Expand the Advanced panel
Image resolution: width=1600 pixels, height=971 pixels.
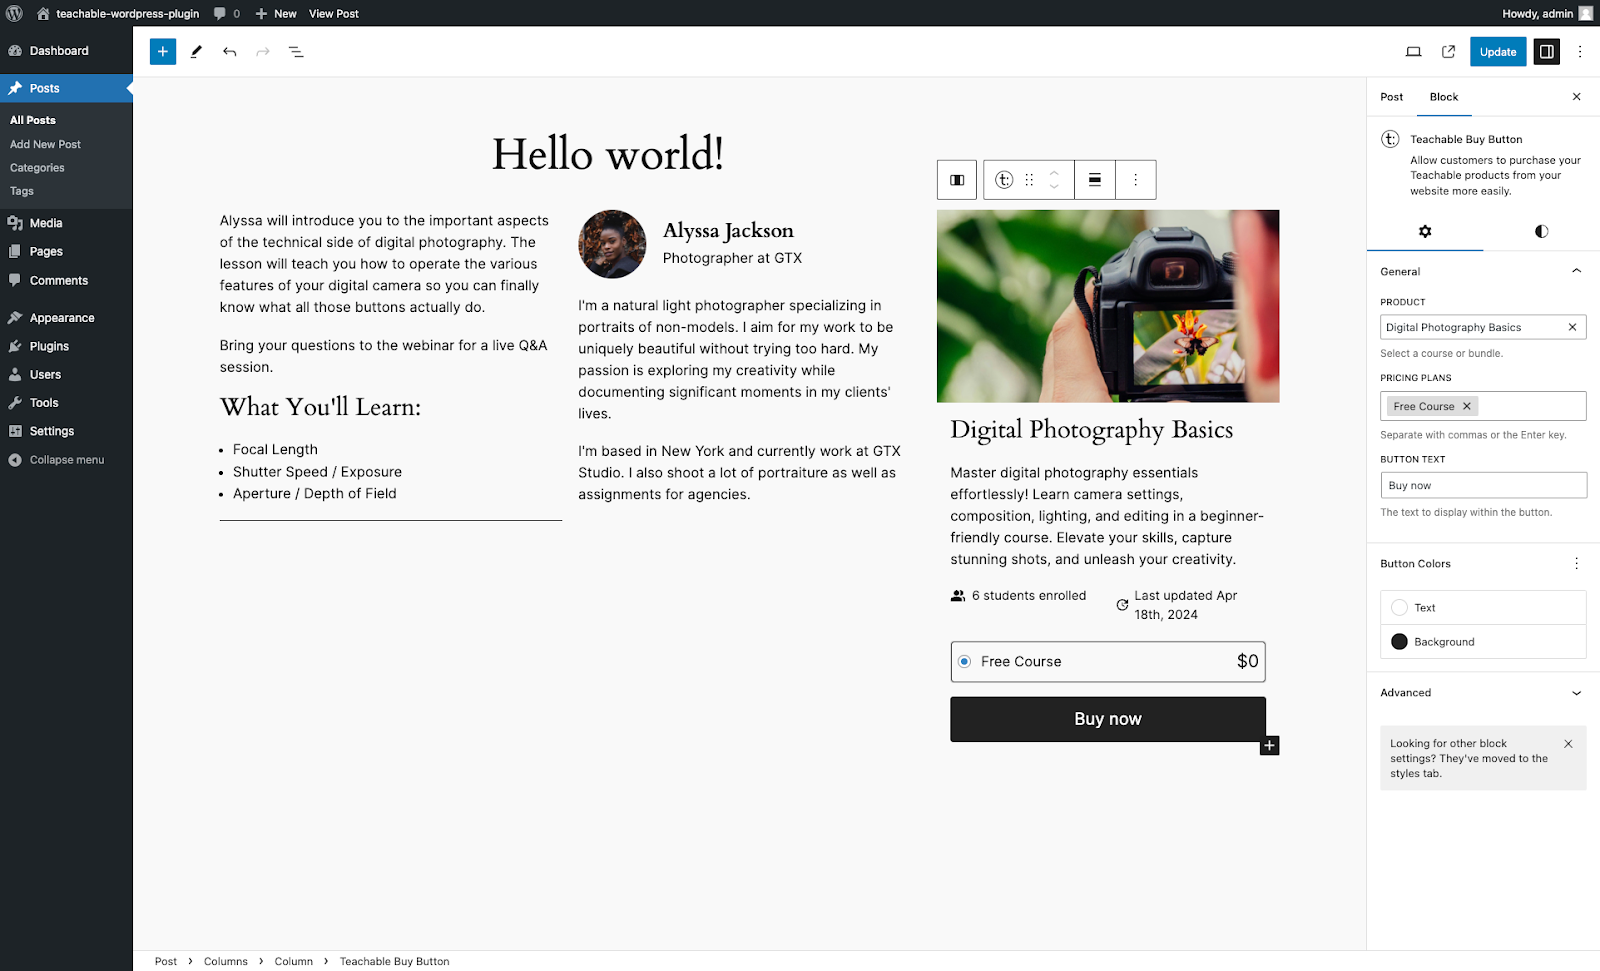1483,693
